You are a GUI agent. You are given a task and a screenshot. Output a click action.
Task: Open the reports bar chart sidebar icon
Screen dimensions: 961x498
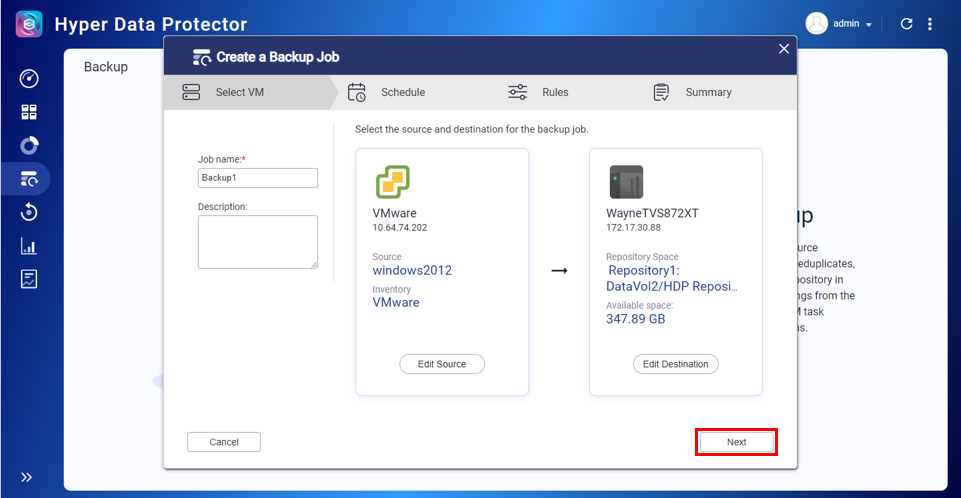(x=29, y=246)
